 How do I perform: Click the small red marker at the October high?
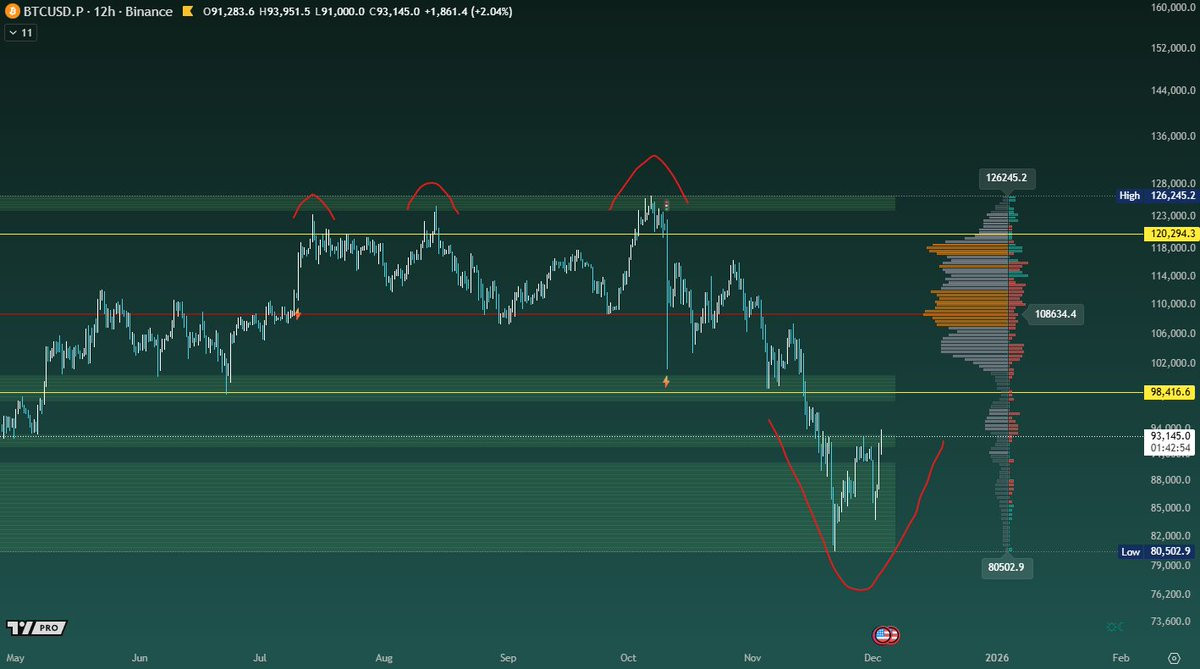tap(667, 204)
